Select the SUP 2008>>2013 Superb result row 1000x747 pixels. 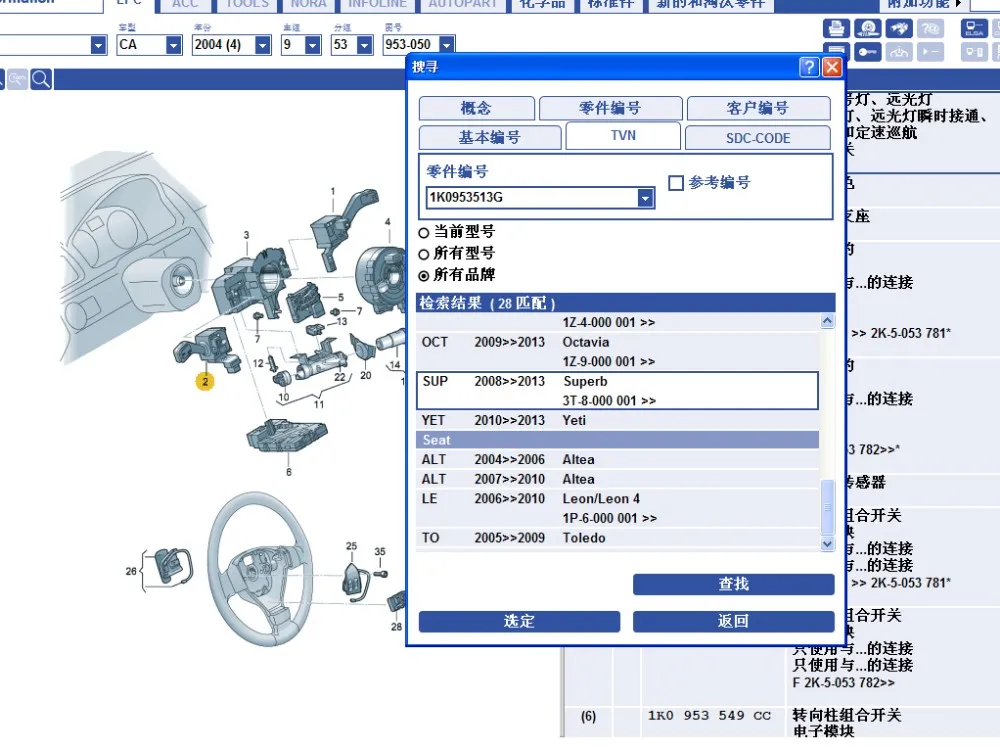tap(617, 391)
